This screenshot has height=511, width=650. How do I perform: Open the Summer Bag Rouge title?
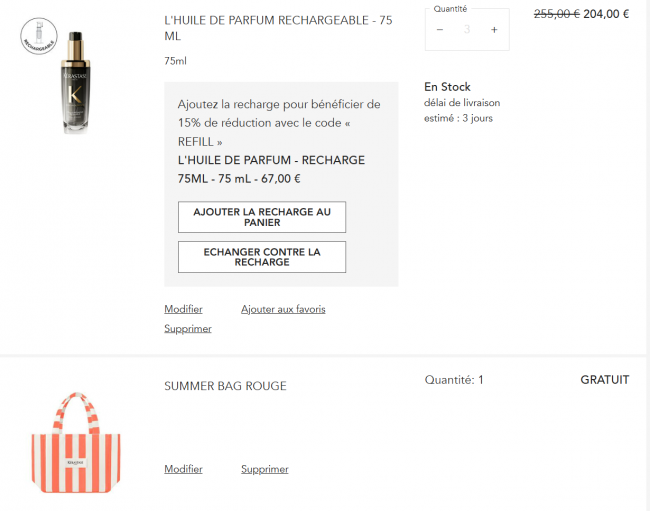point(226,386)
